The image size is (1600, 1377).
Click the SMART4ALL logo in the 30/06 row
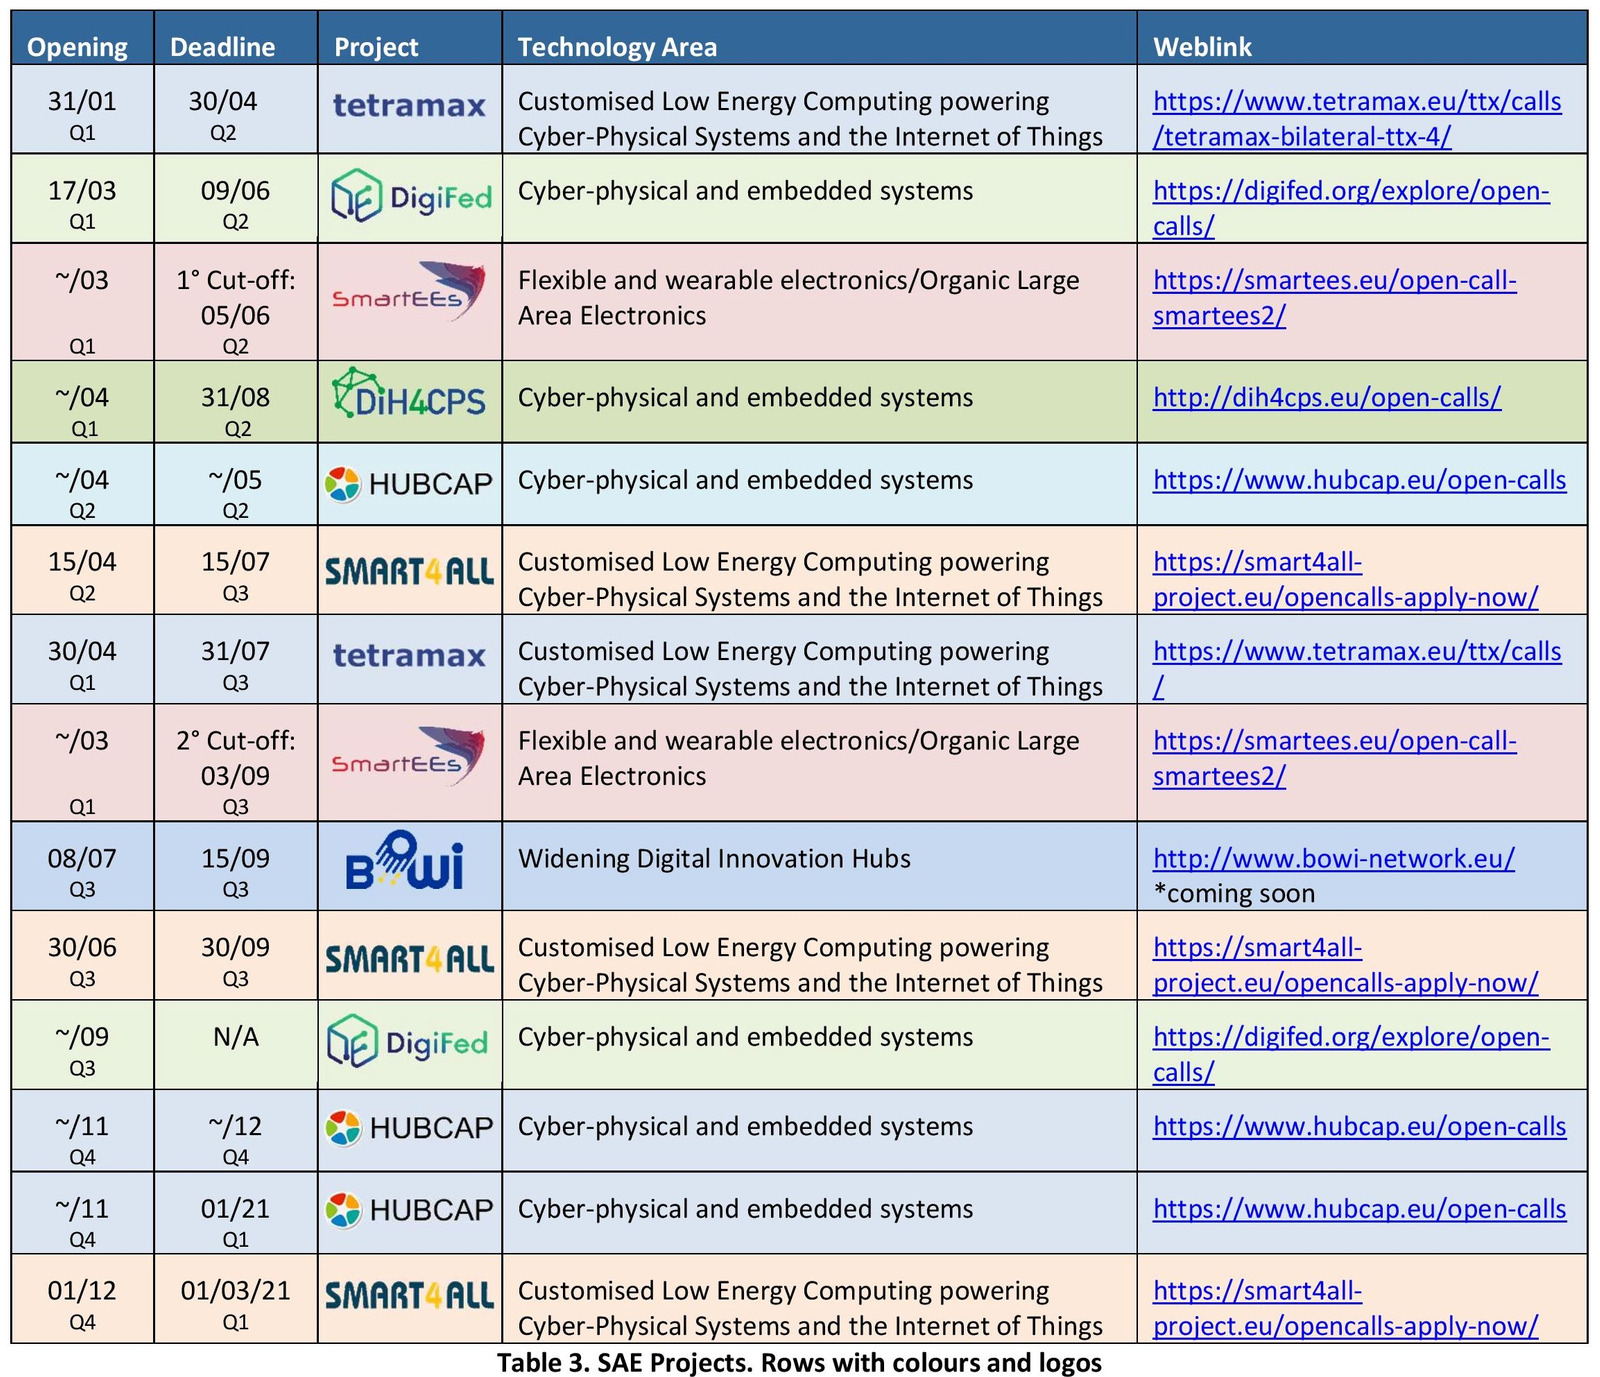click(410, 959)
